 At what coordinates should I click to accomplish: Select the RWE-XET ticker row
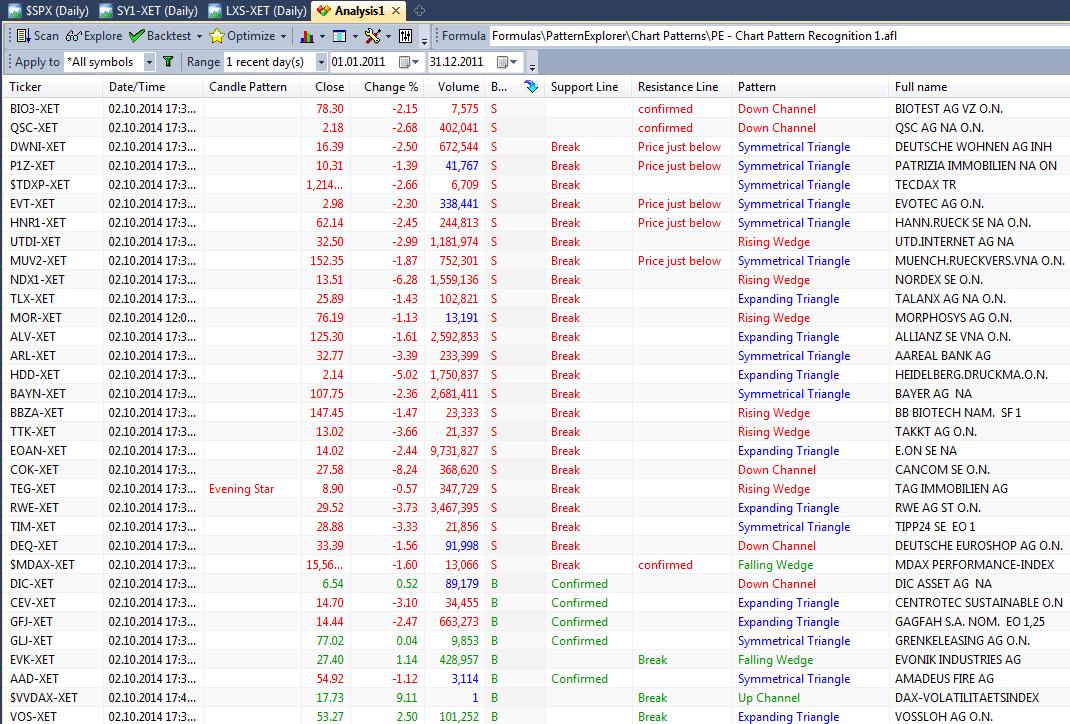(x=535, y=508)
